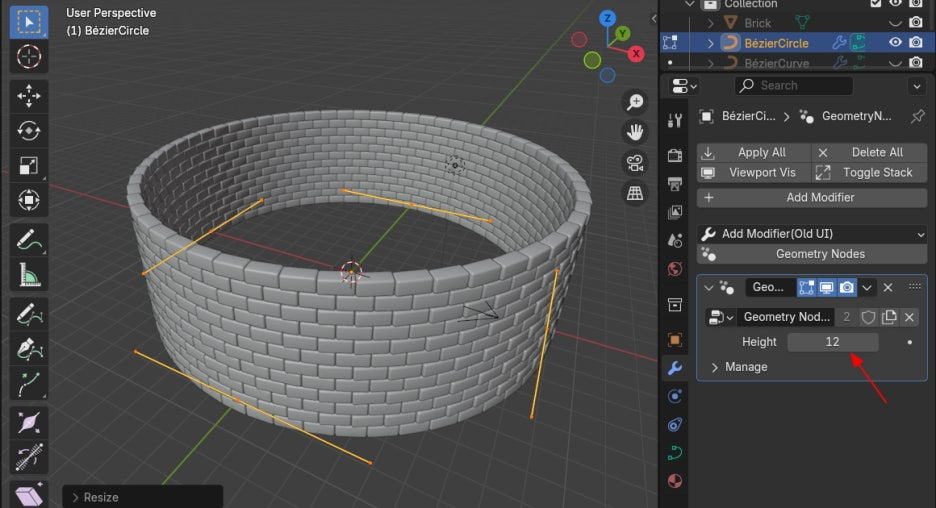Click the Geometry Nodes button
This screenshot has width=936, height=508.
tap(812, 254)
